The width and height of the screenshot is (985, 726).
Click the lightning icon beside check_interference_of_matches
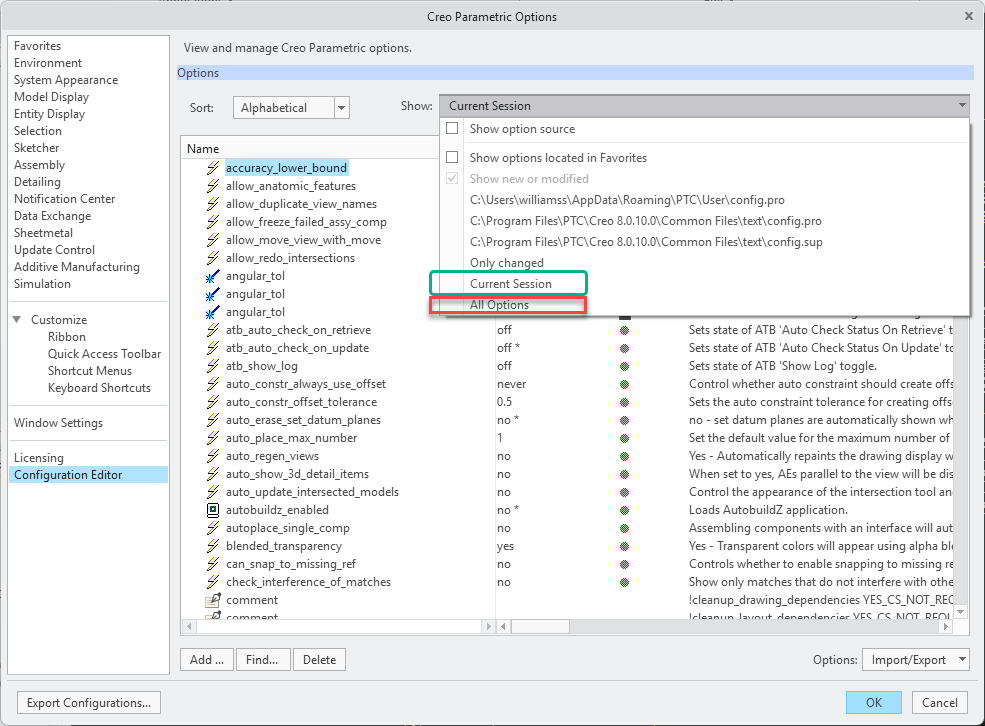pos(213,582)
